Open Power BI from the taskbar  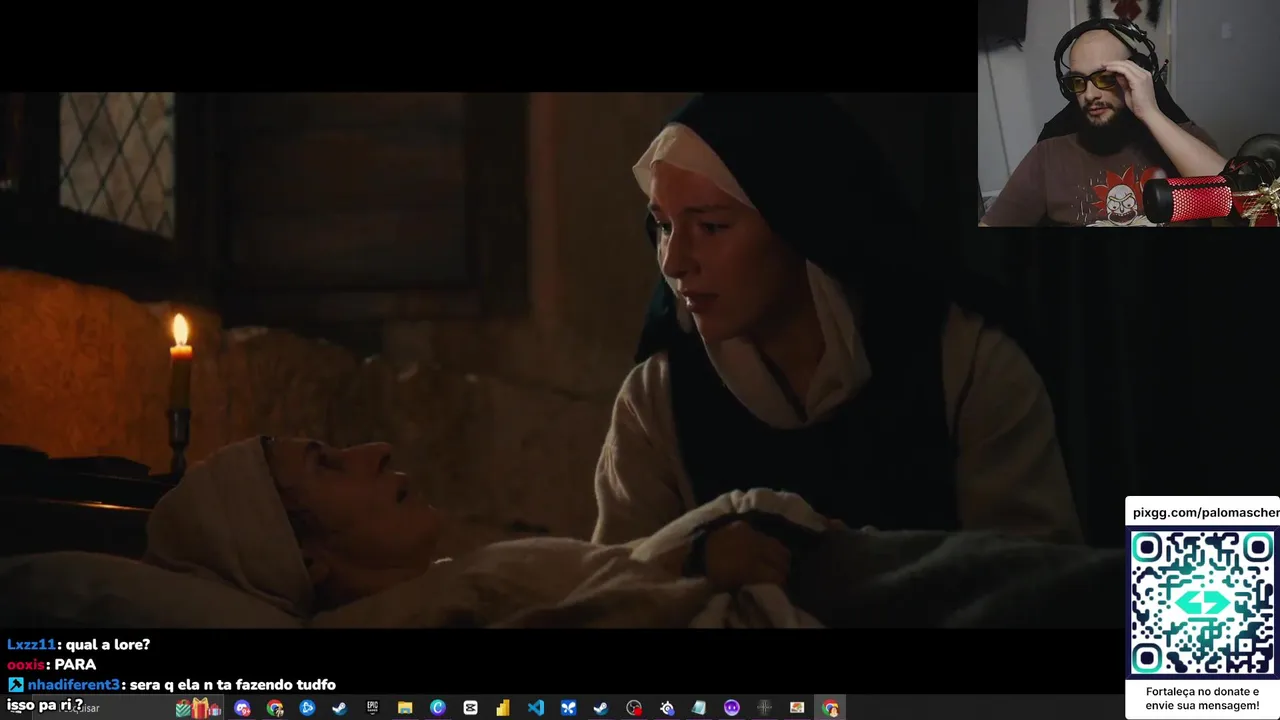point(503,708)
